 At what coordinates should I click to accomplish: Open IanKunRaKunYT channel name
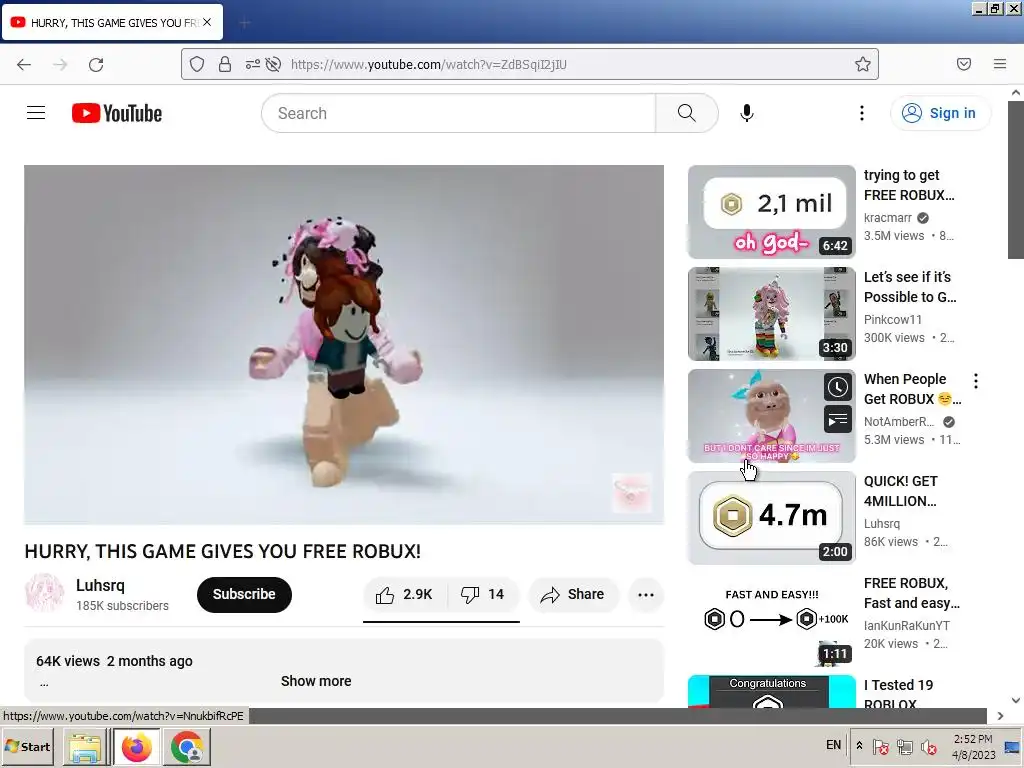[906, 626]
